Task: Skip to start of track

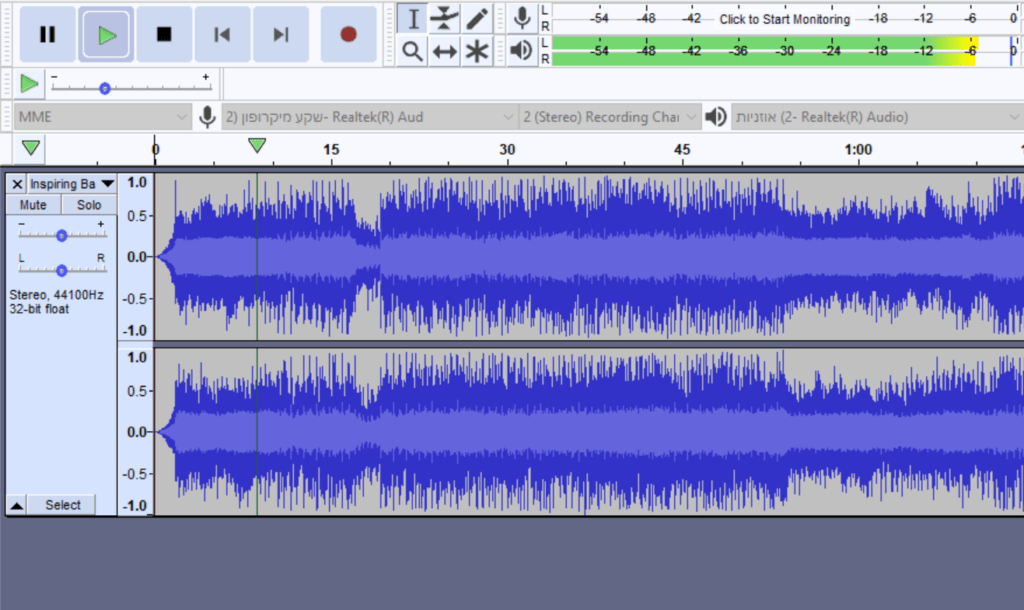Action: coord(222,35)
